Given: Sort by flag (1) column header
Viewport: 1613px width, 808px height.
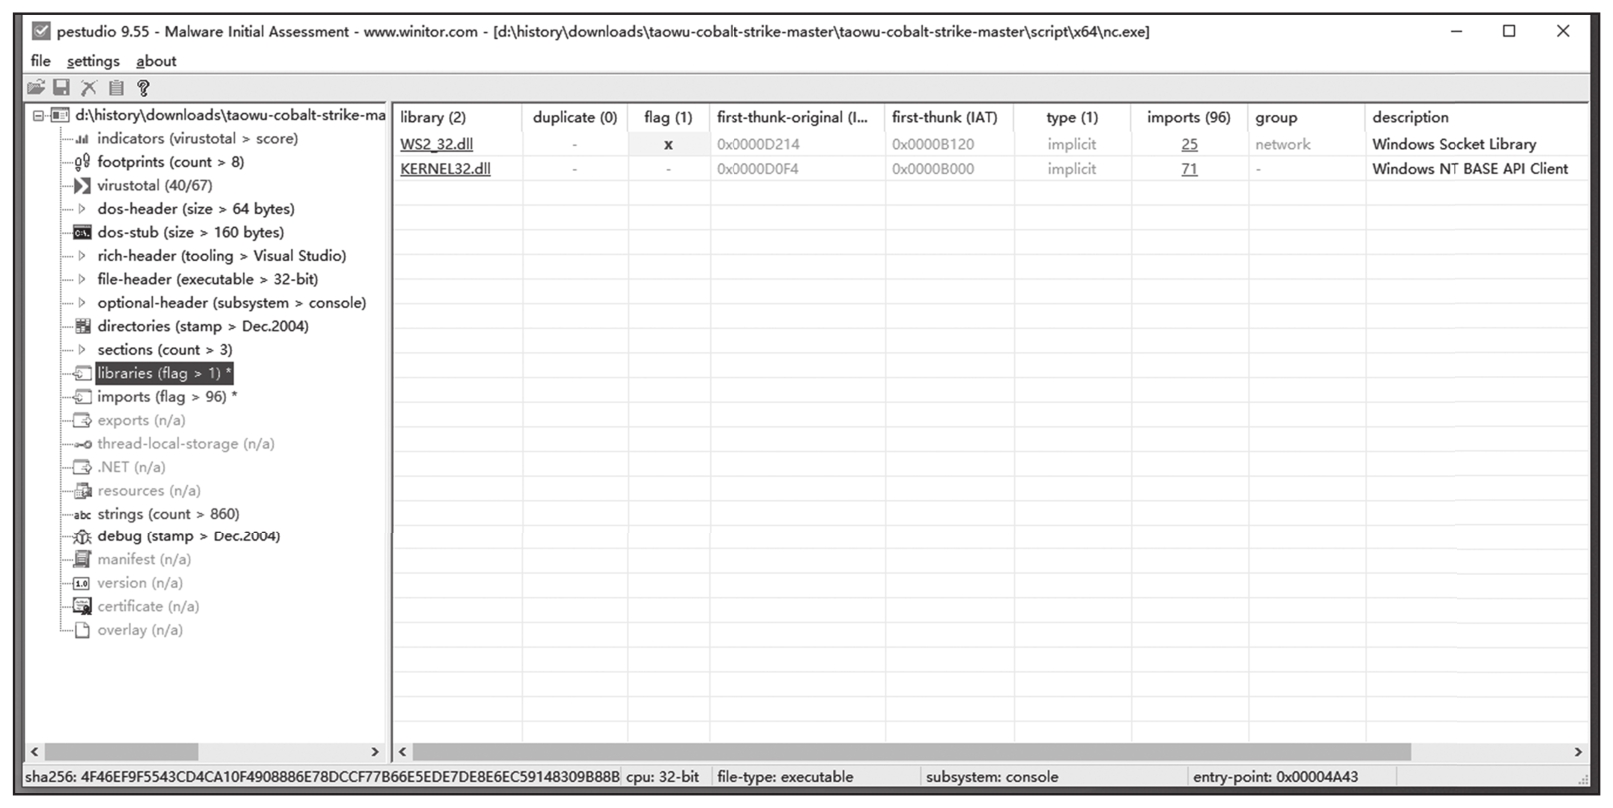Looking at the screenshot, I should pyautogui.click(x=669, y=117).
